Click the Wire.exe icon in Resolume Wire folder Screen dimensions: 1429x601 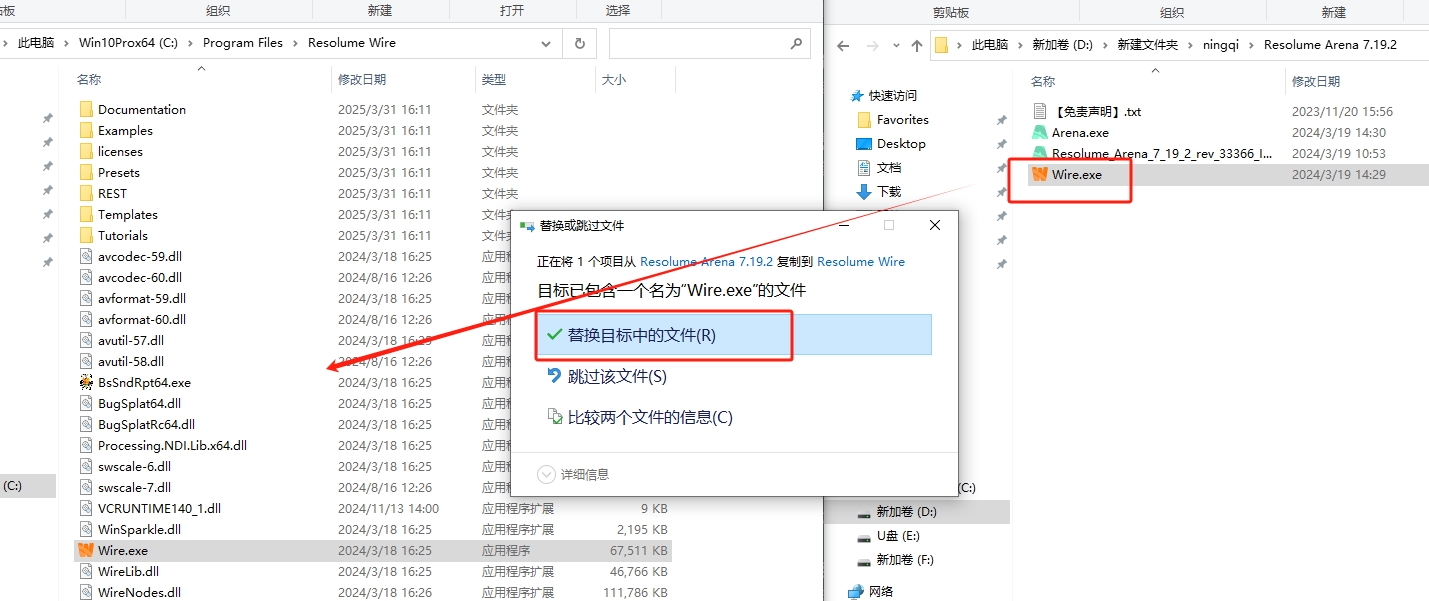86,550
